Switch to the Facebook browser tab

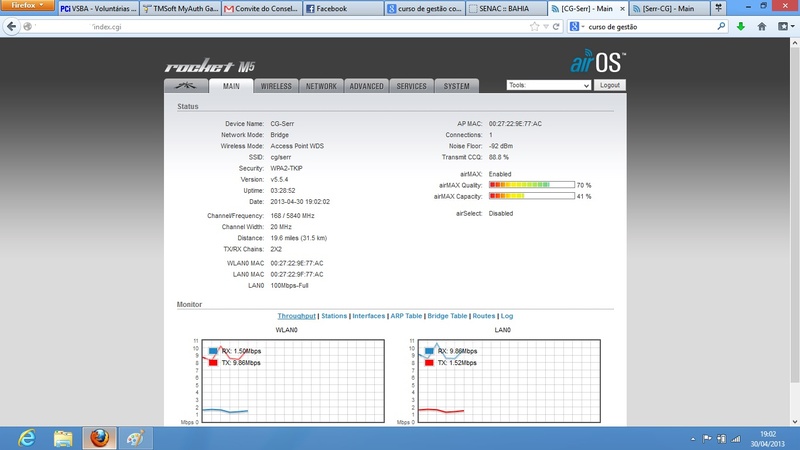(343, 9)
